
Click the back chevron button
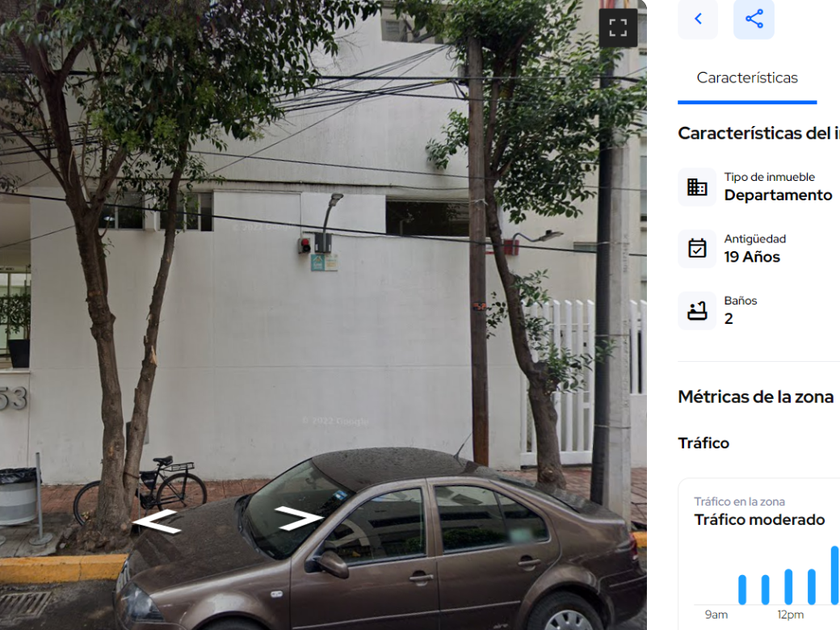point(698,19)
